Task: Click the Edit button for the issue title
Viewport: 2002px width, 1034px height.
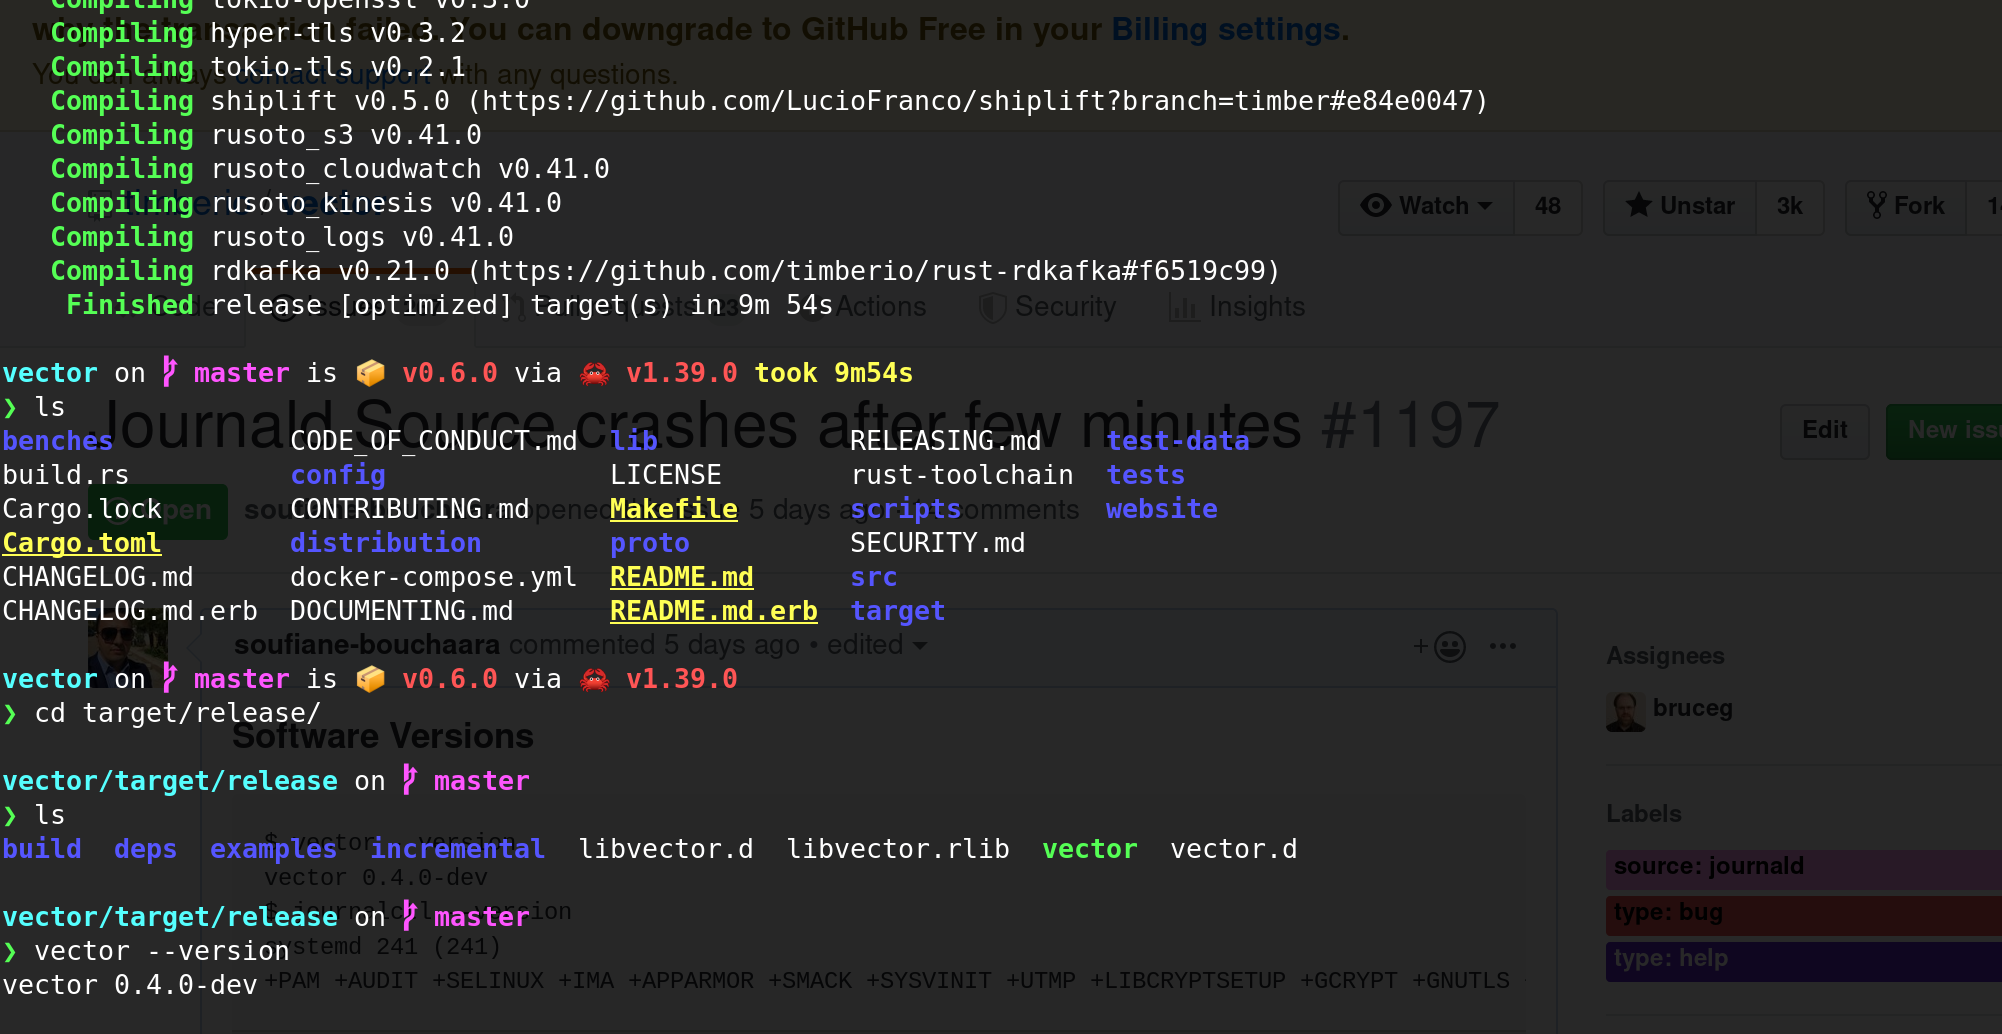Action: 1825,431
